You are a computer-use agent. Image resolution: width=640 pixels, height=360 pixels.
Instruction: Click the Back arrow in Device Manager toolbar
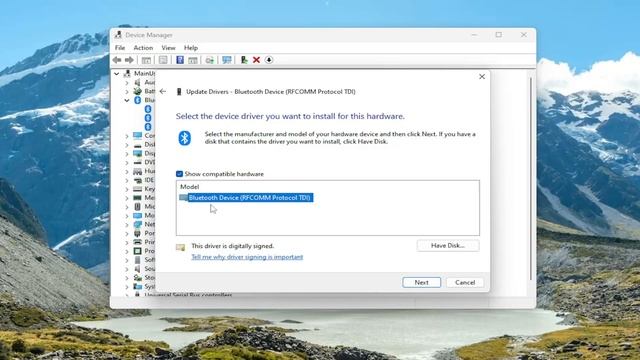tap(117, 60)
